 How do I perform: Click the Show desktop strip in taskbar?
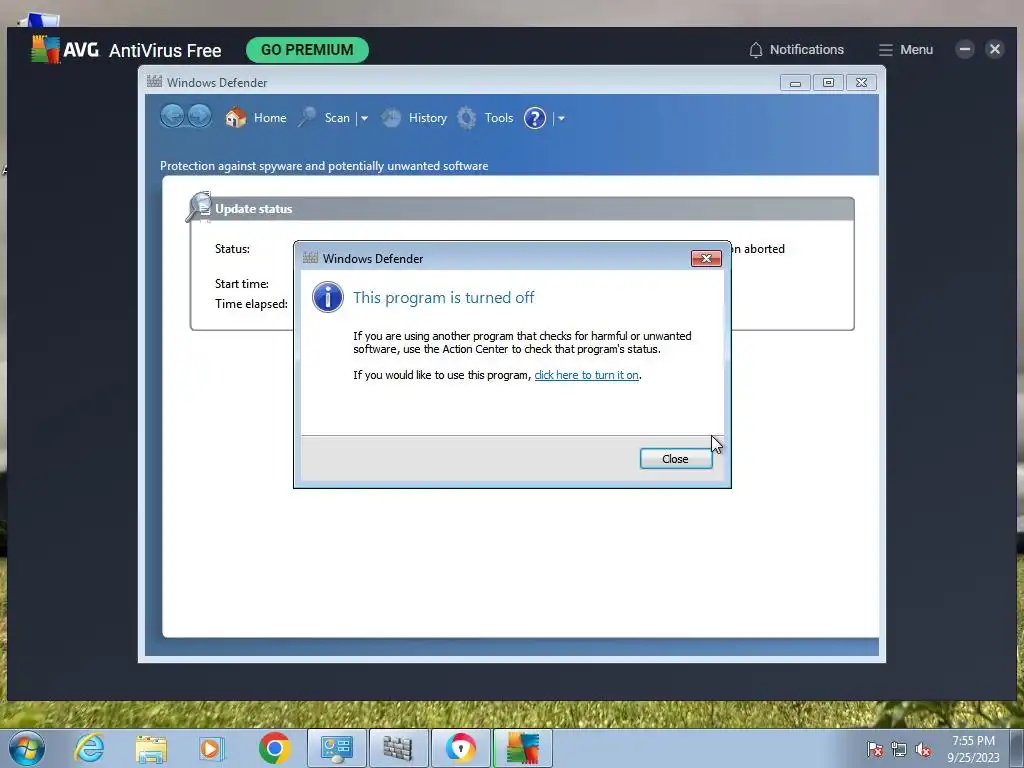(x=1016, y=749)
